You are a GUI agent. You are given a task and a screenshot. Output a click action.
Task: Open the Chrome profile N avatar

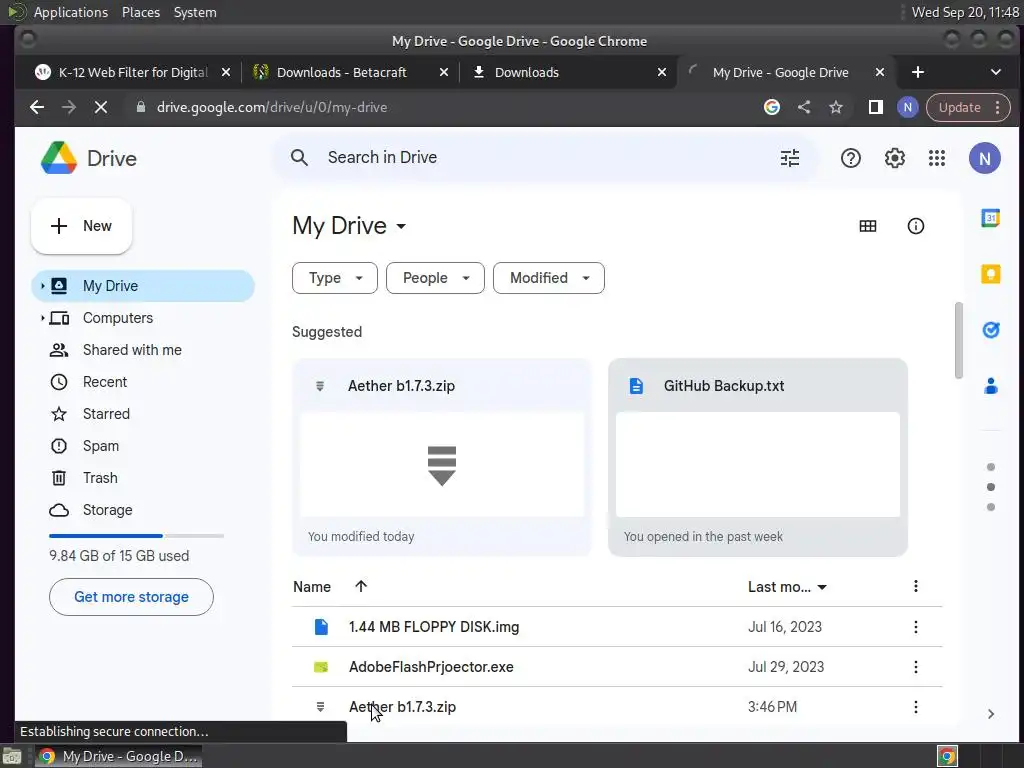907,107
